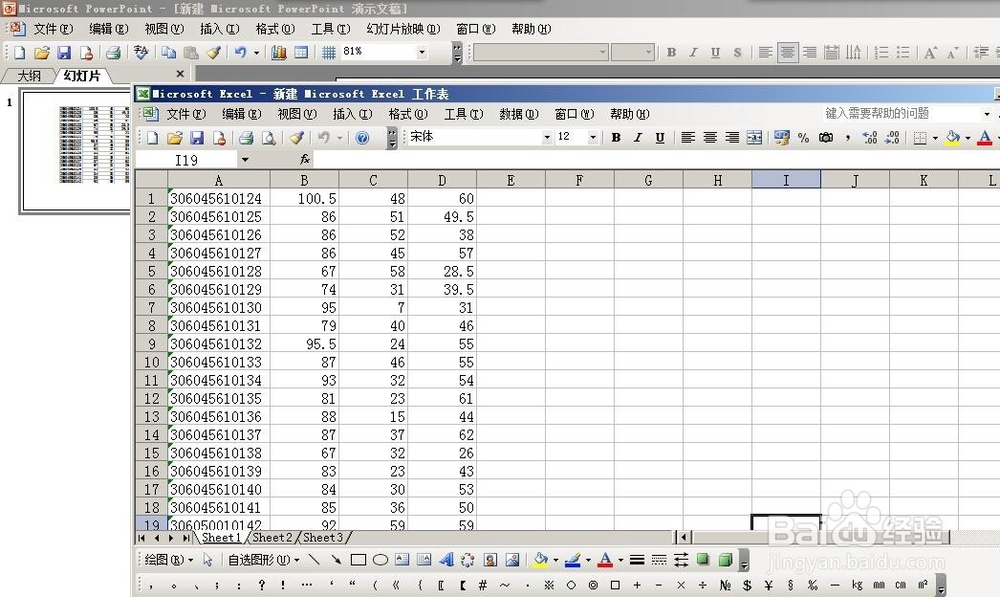Increase decimal places in Excel
Screen dimensions: 1000x597
tap(869, 137)
